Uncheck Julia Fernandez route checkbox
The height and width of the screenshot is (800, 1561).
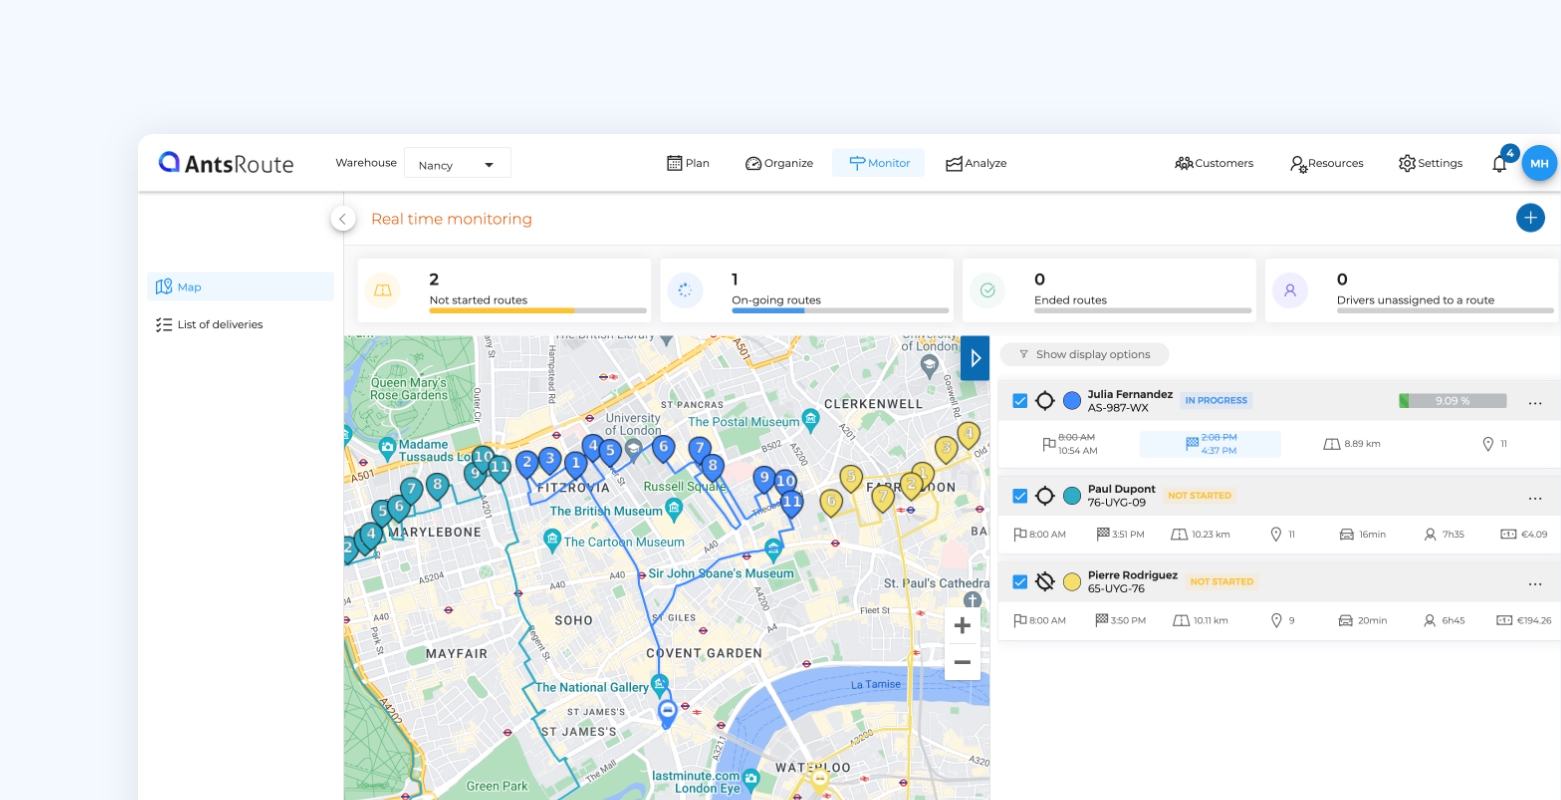point(1020,401)
